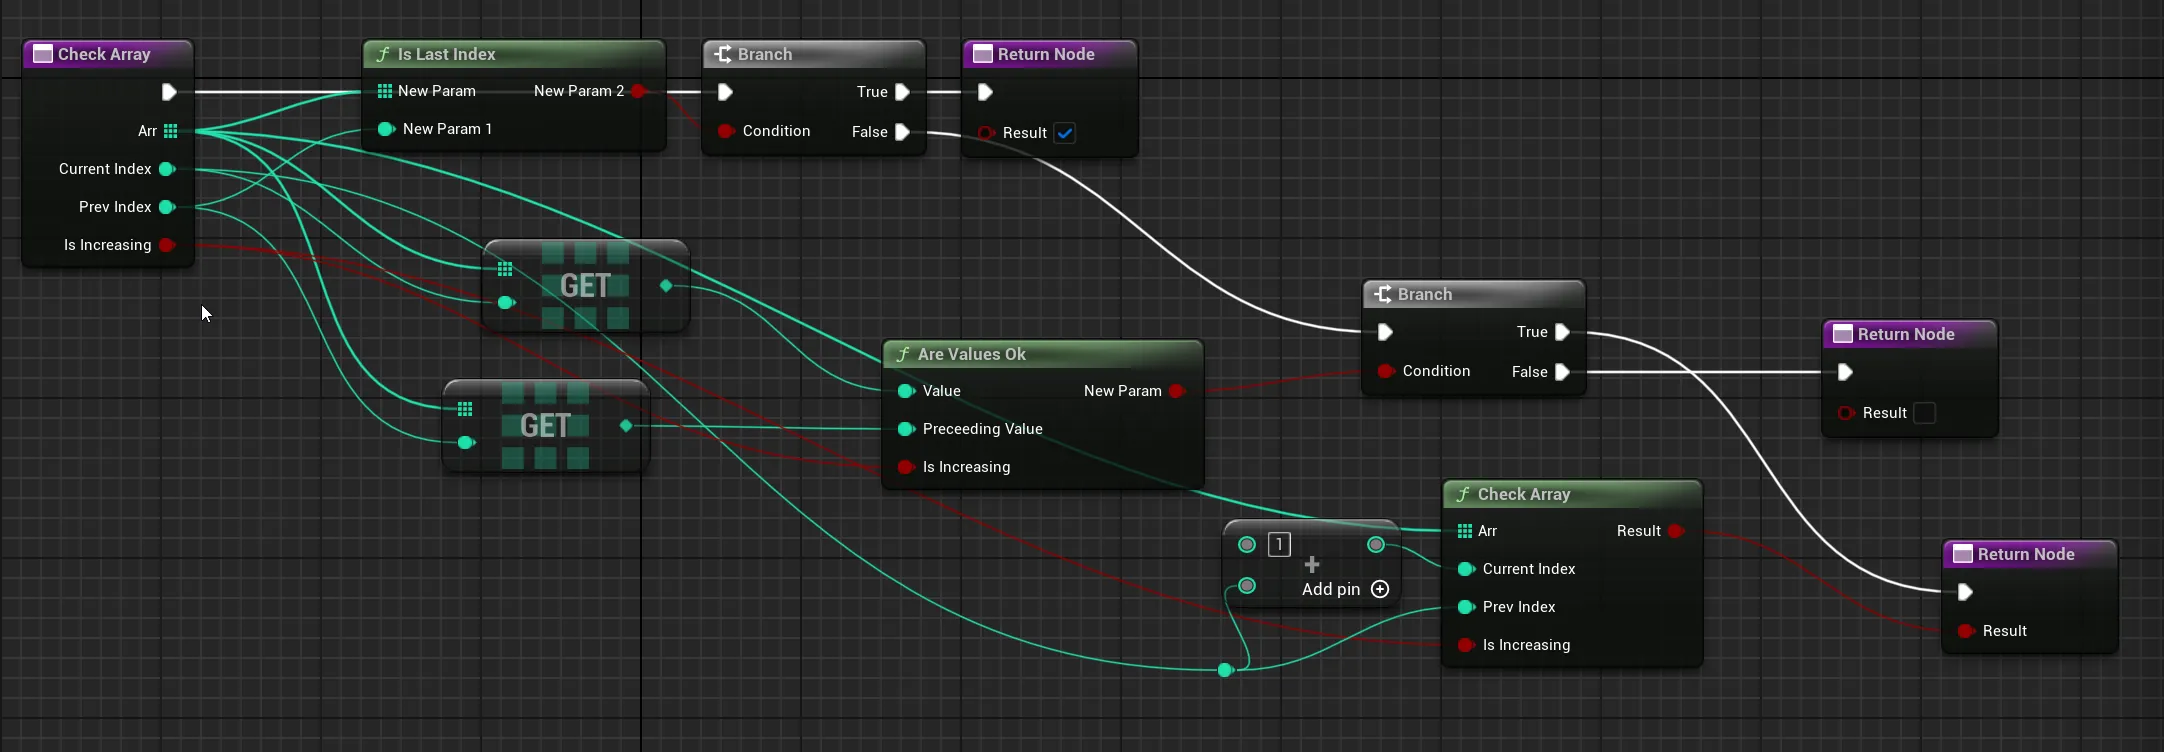The image size is (2164, 752).
Task: Click the True exec pin of the Branch fed by Are Values Ok
Action: tap(1562, 332)
